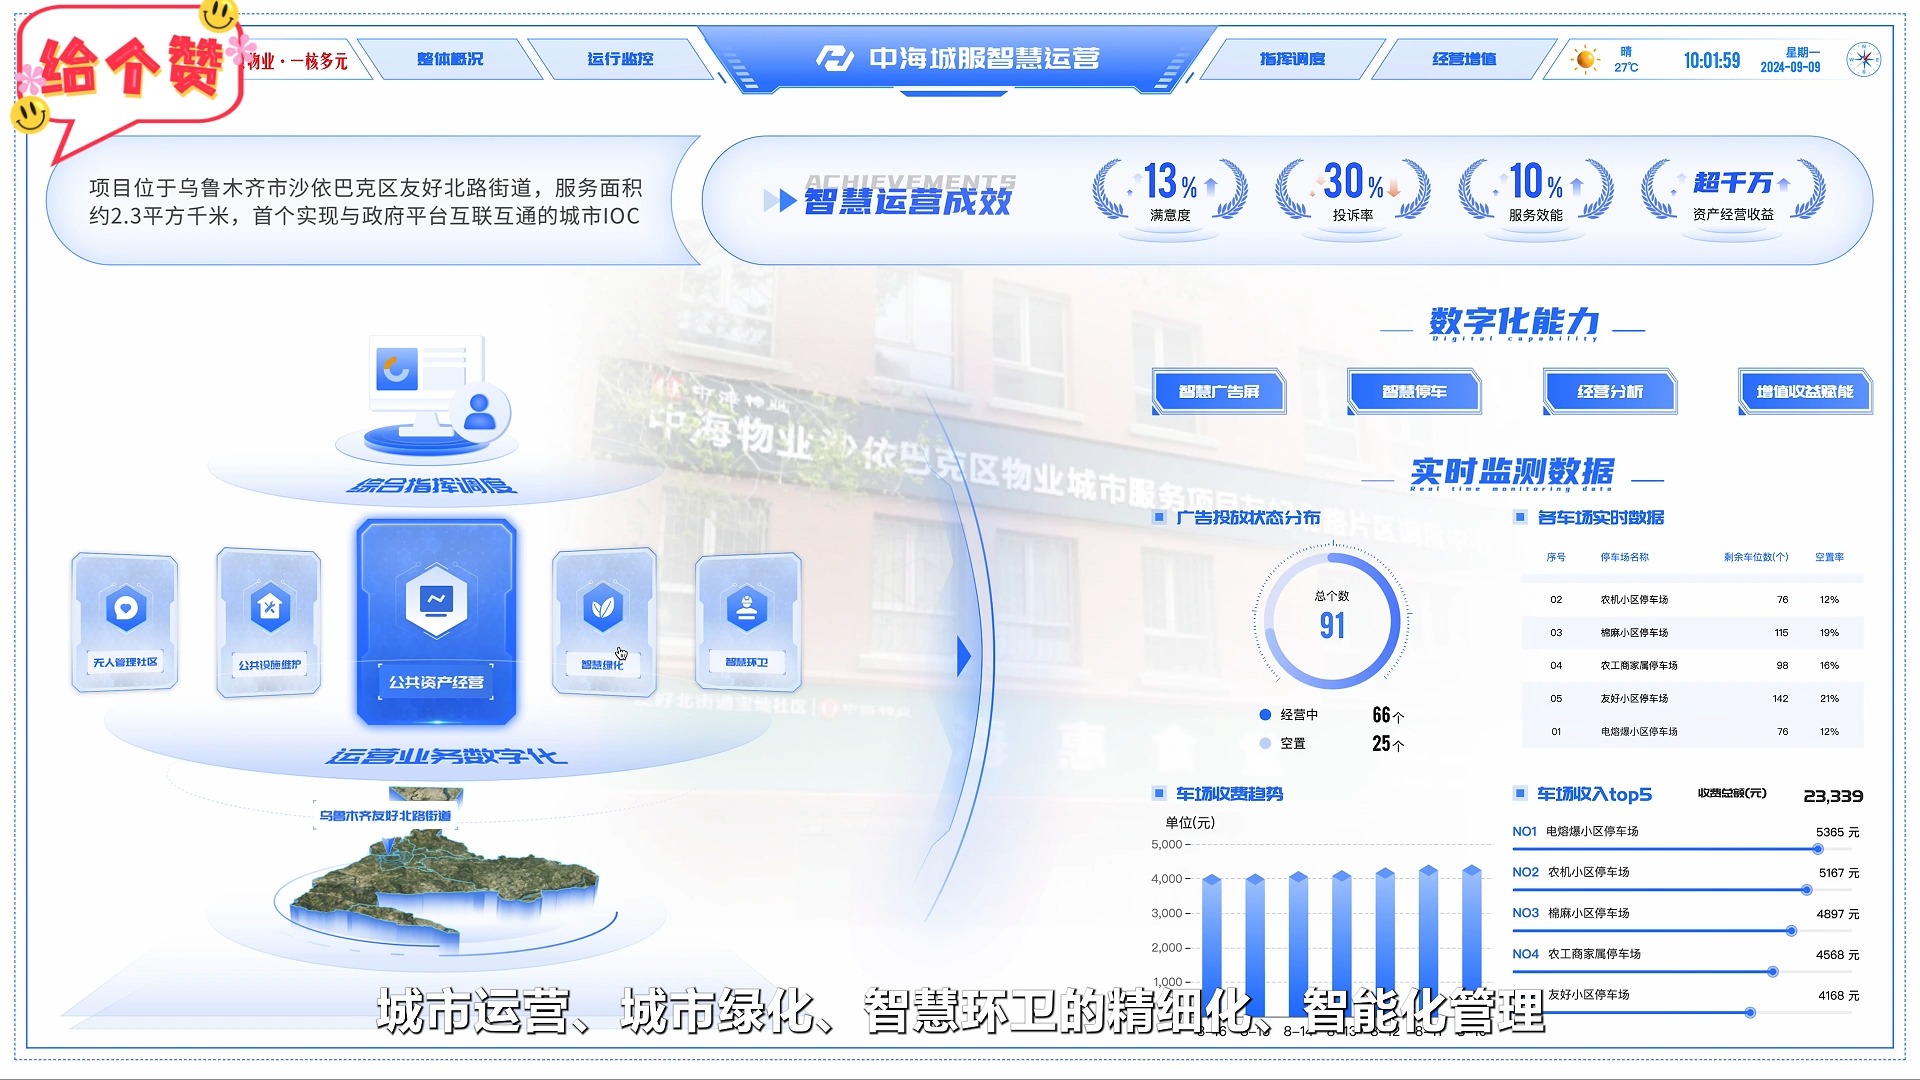Open the 无人管理社区 card
This screenshot has width=1920, height=1080.
click(x=125, y=622)
